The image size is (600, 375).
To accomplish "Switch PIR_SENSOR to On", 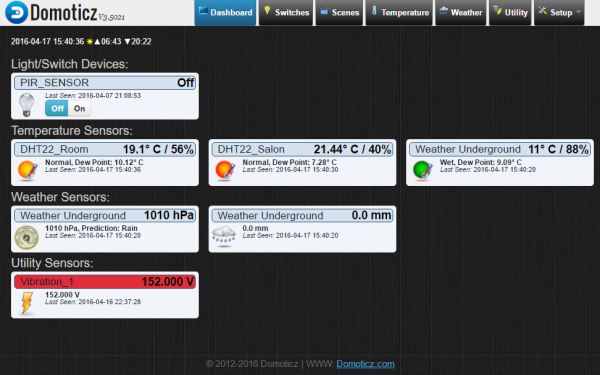I will click(80, 109).
